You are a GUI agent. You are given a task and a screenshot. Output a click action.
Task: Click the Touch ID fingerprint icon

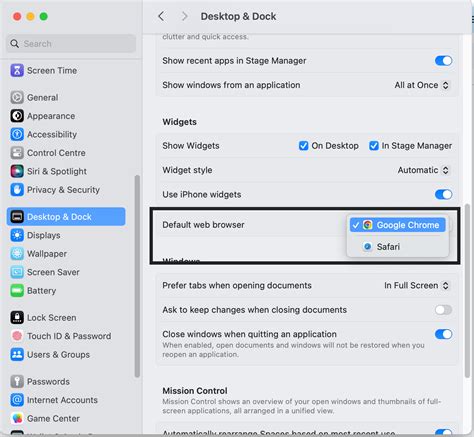pyautogui.click(x=17, y=336)
